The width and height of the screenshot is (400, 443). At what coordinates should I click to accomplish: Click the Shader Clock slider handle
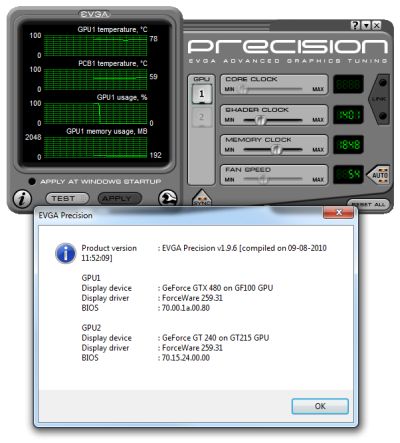tap(260, 120)
